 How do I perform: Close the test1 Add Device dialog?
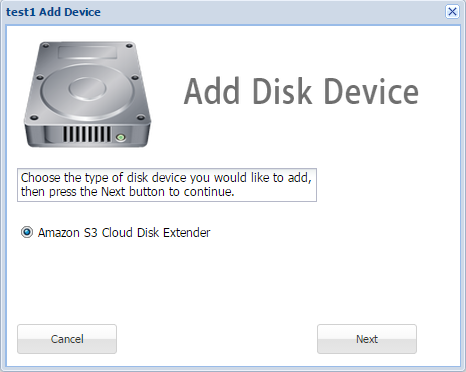452,12
